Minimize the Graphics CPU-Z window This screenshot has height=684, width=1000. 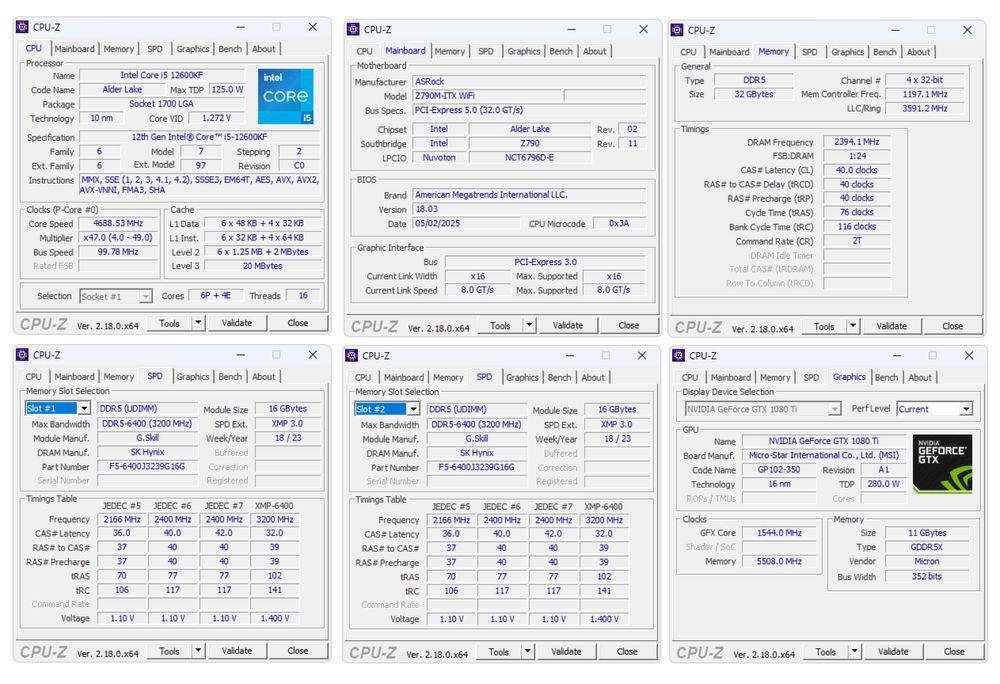tap(897, 355)
